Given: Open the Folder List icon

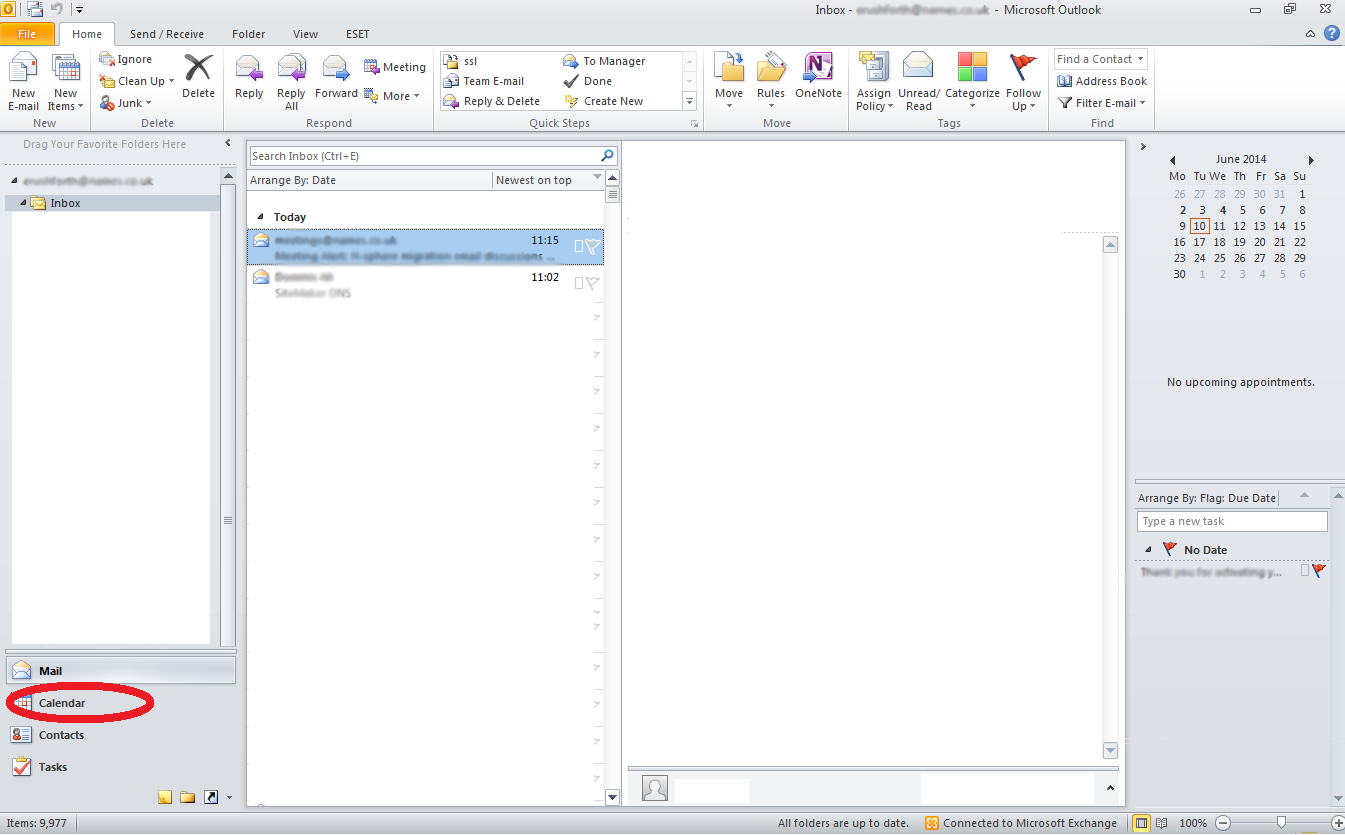Looking at the screenshot, I should [x=187, y=797].
